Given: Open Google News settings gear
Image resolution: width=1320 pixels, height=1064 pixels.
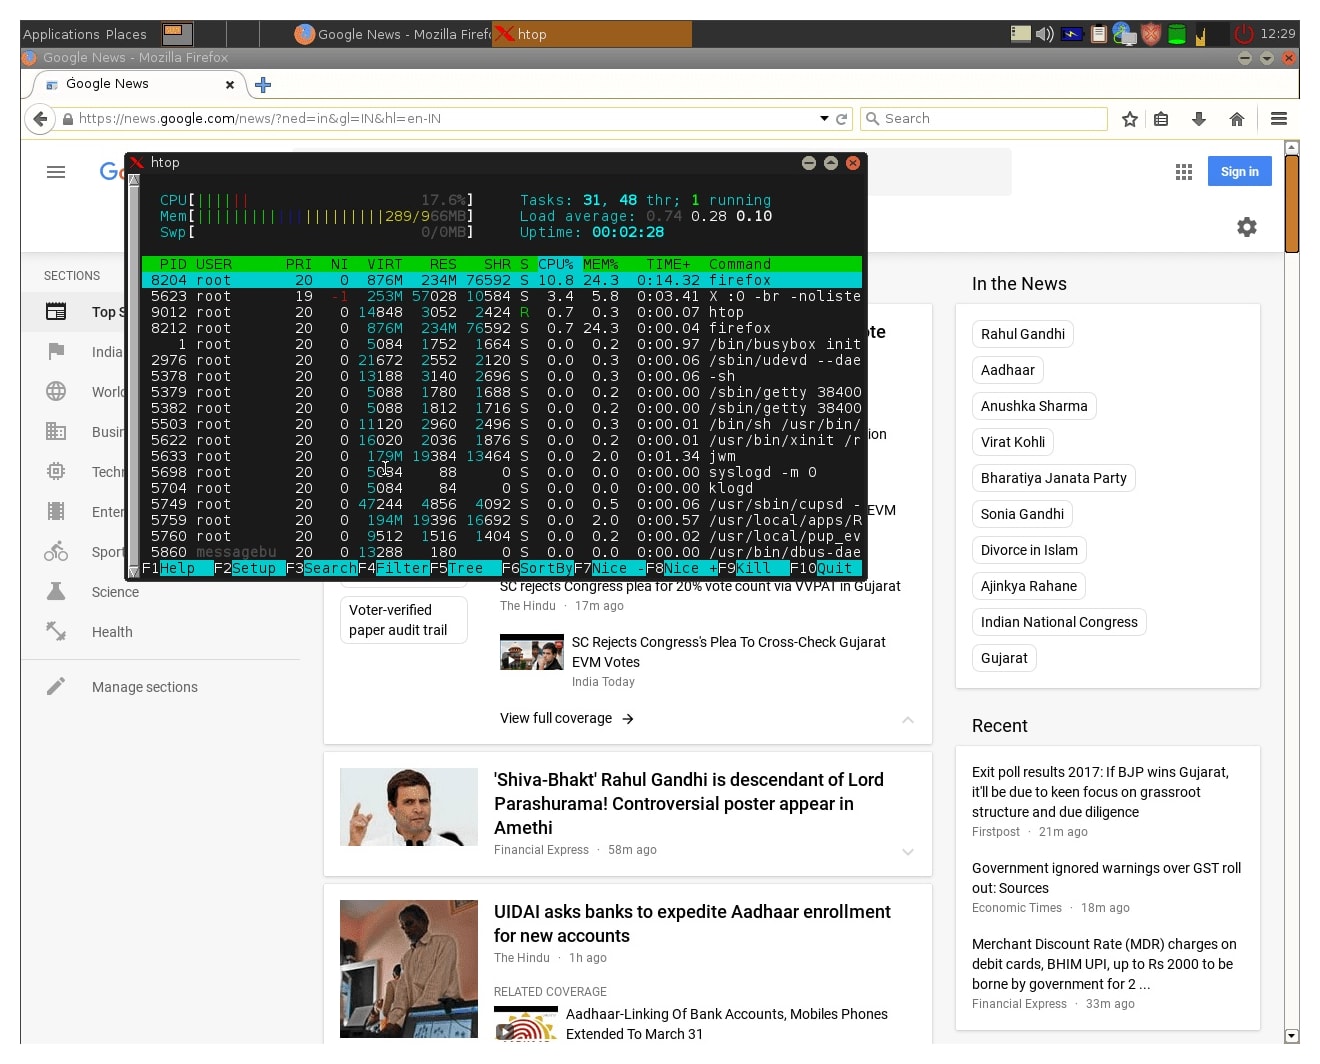Looking at the screenshot, I should 1247,227.
